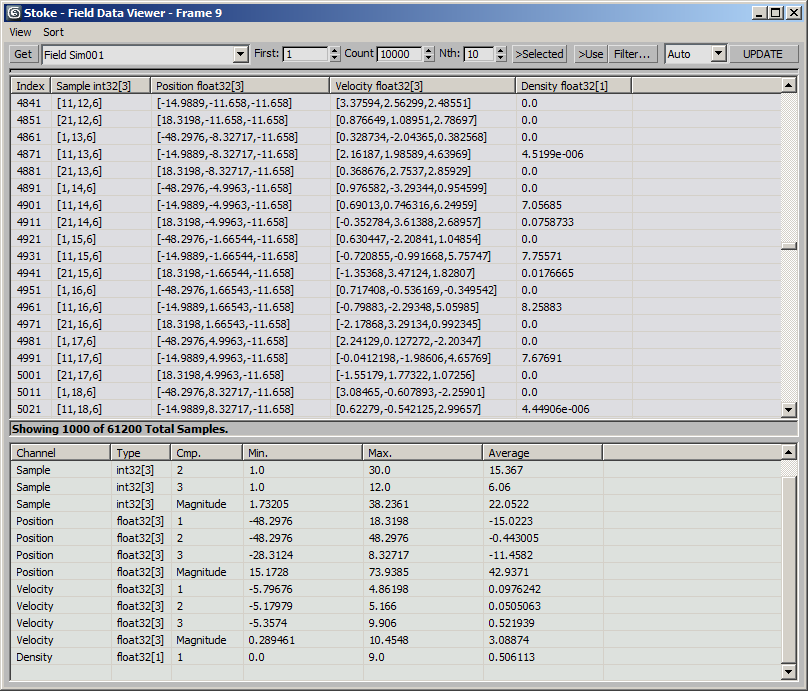808x691 pixels.
Task: Click the Position float32[3] column header
Action: click(240, 86)
